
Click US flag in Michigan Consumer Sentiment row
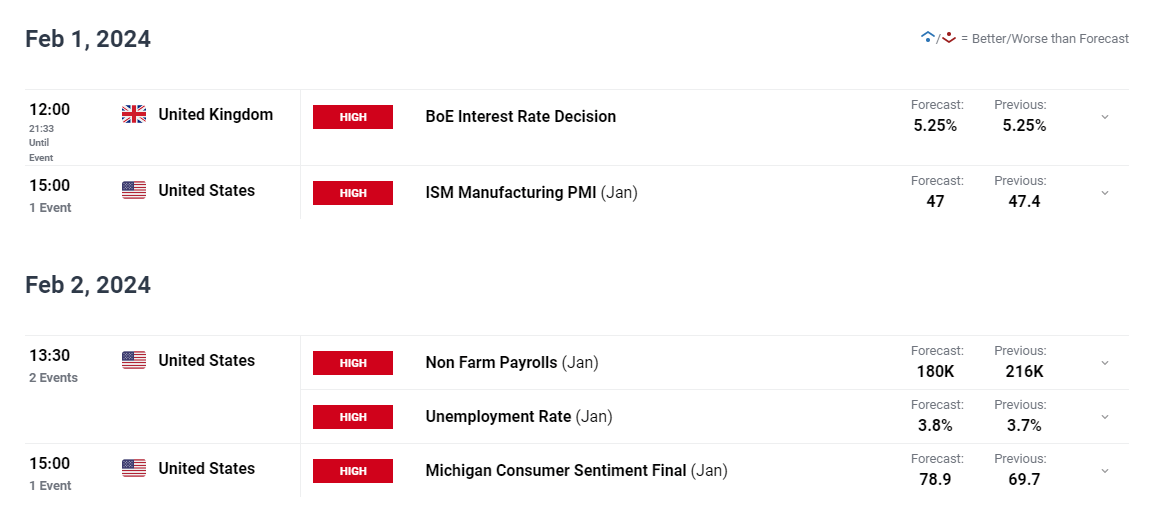[x=134, y=468]
